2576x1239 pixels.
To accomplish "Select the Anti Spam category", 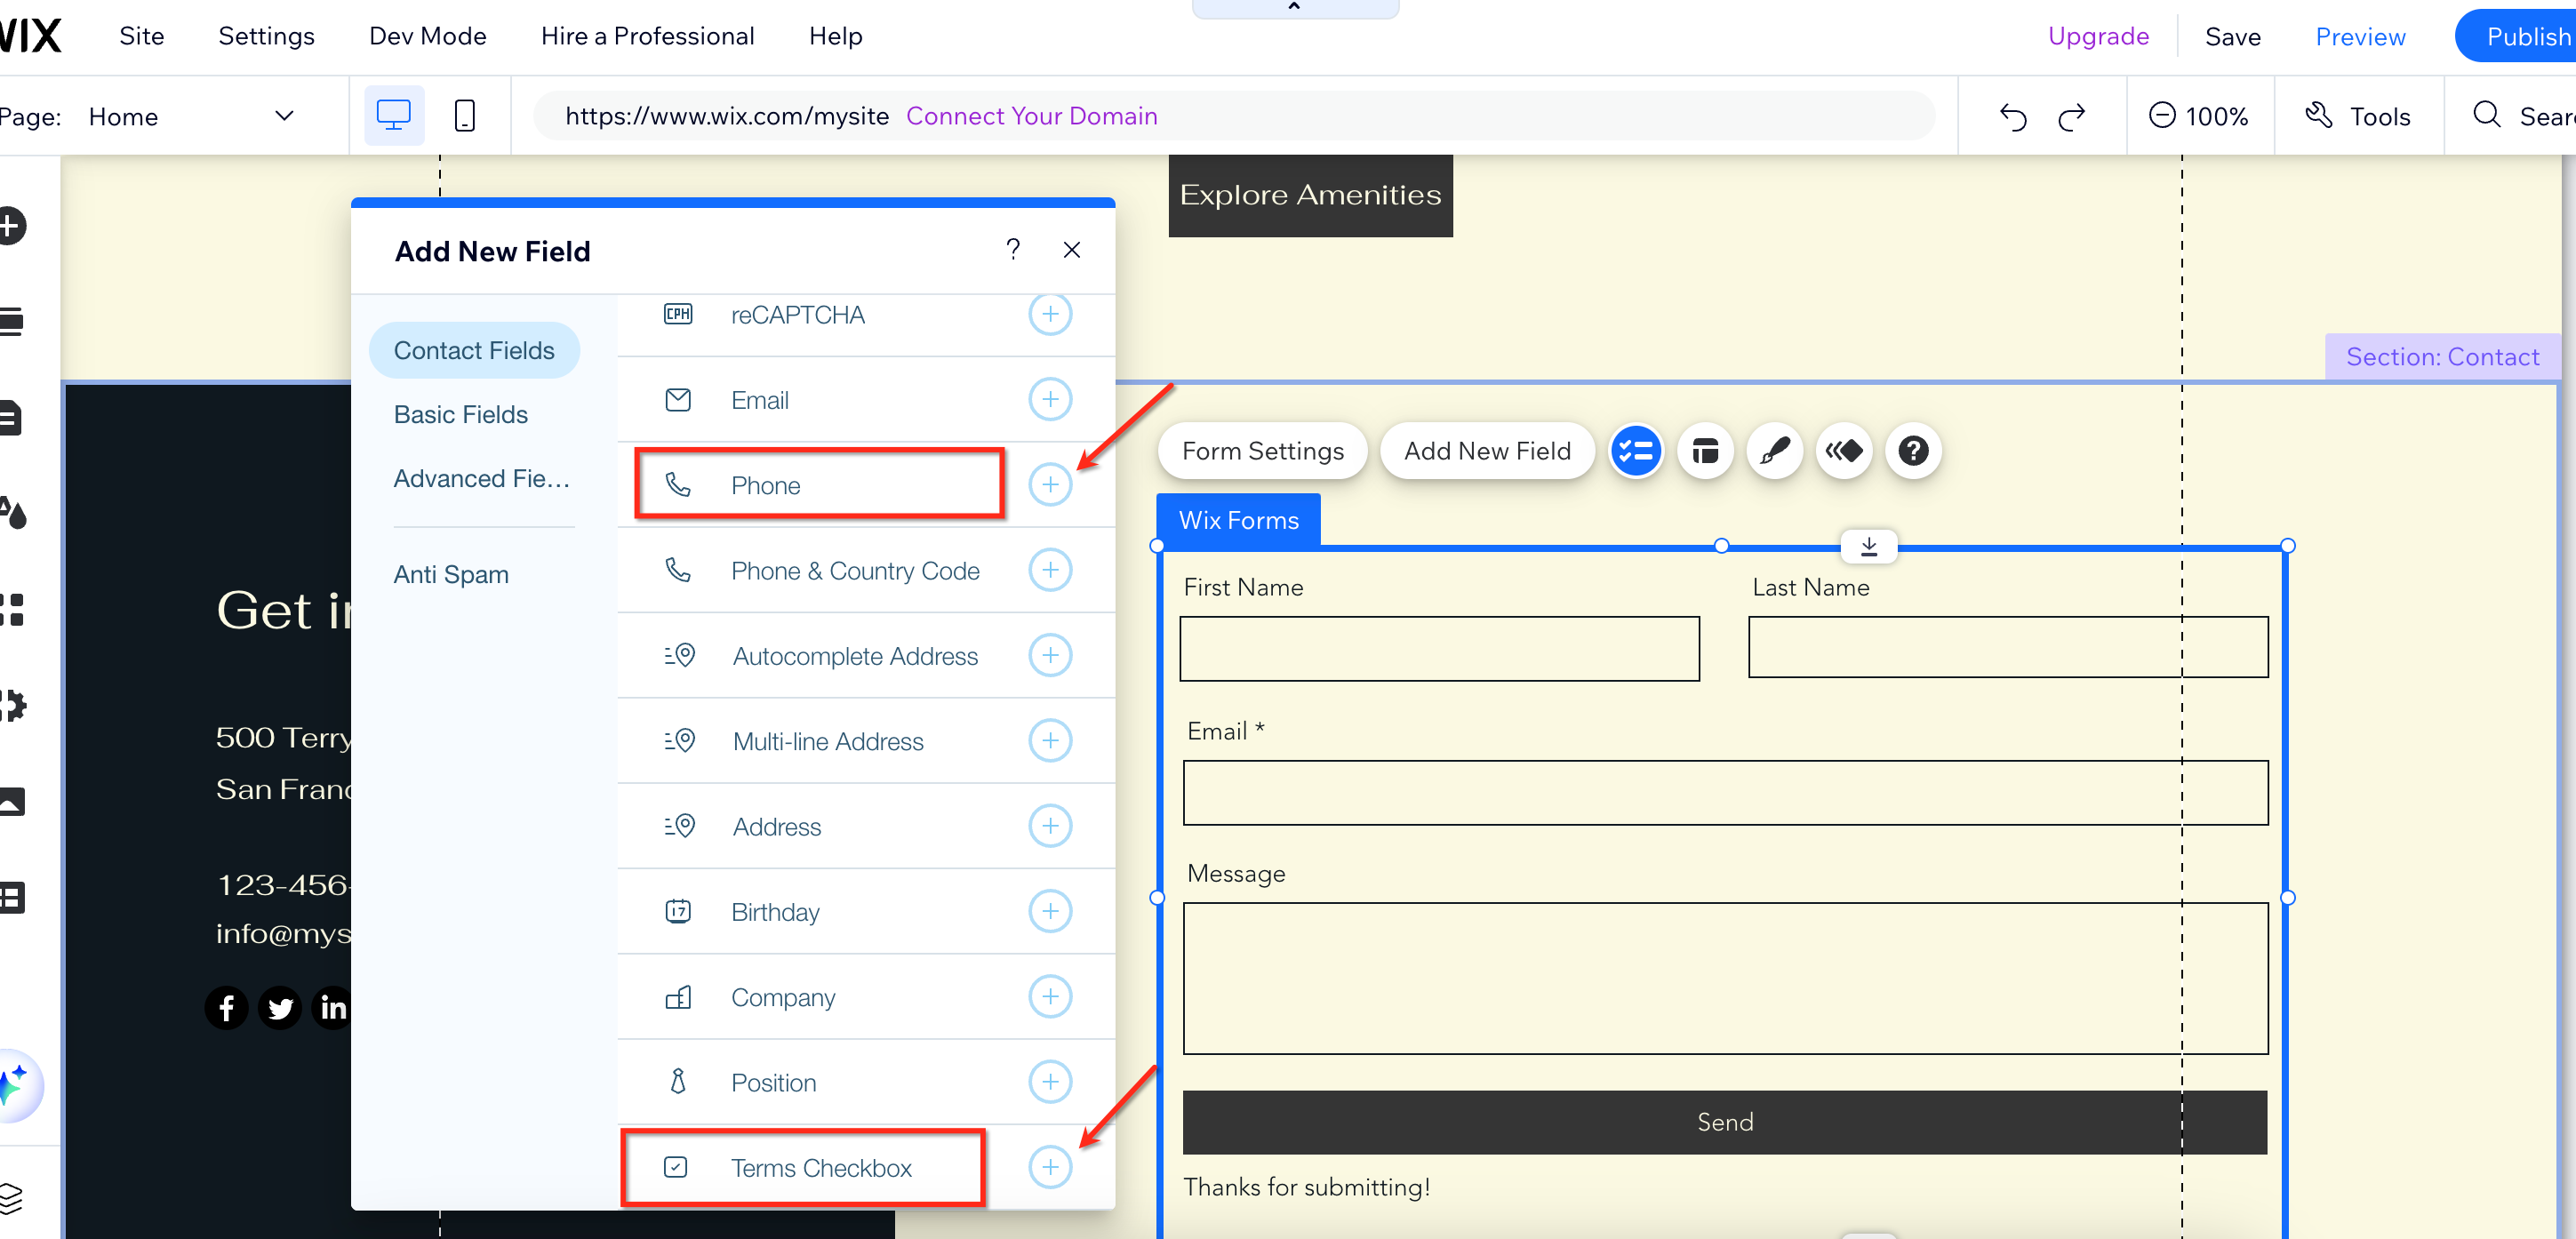I will [x=451, y=574].
